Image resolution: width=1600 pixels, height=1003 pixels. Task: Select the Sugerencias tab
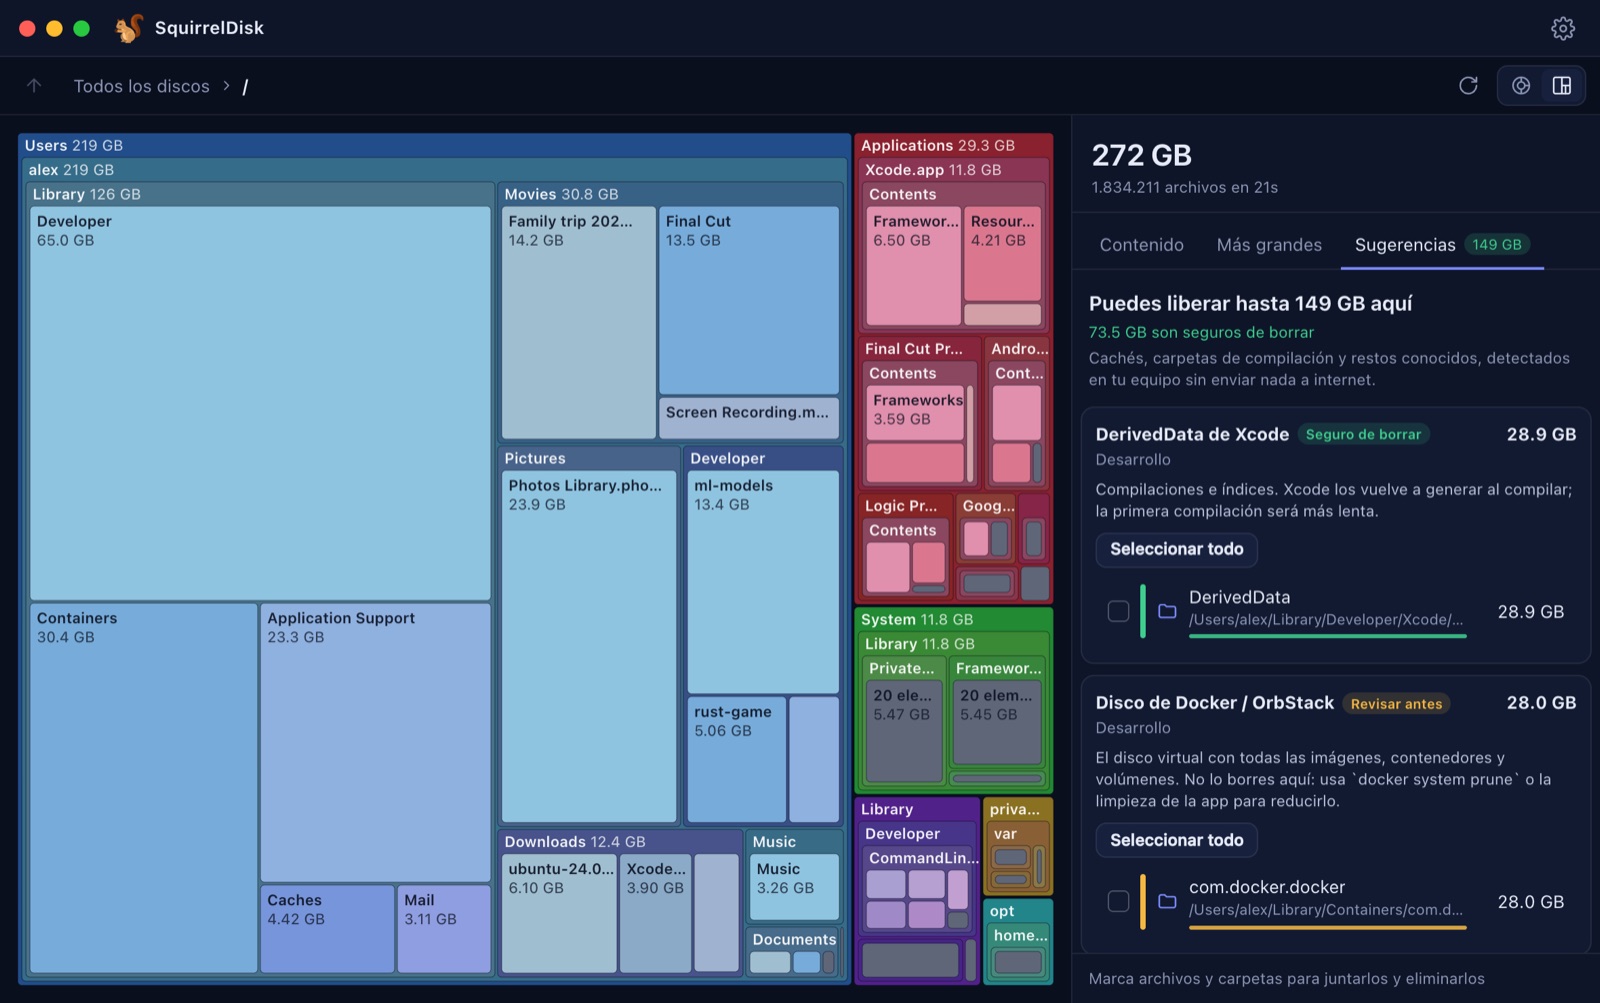pos(1442,245)
